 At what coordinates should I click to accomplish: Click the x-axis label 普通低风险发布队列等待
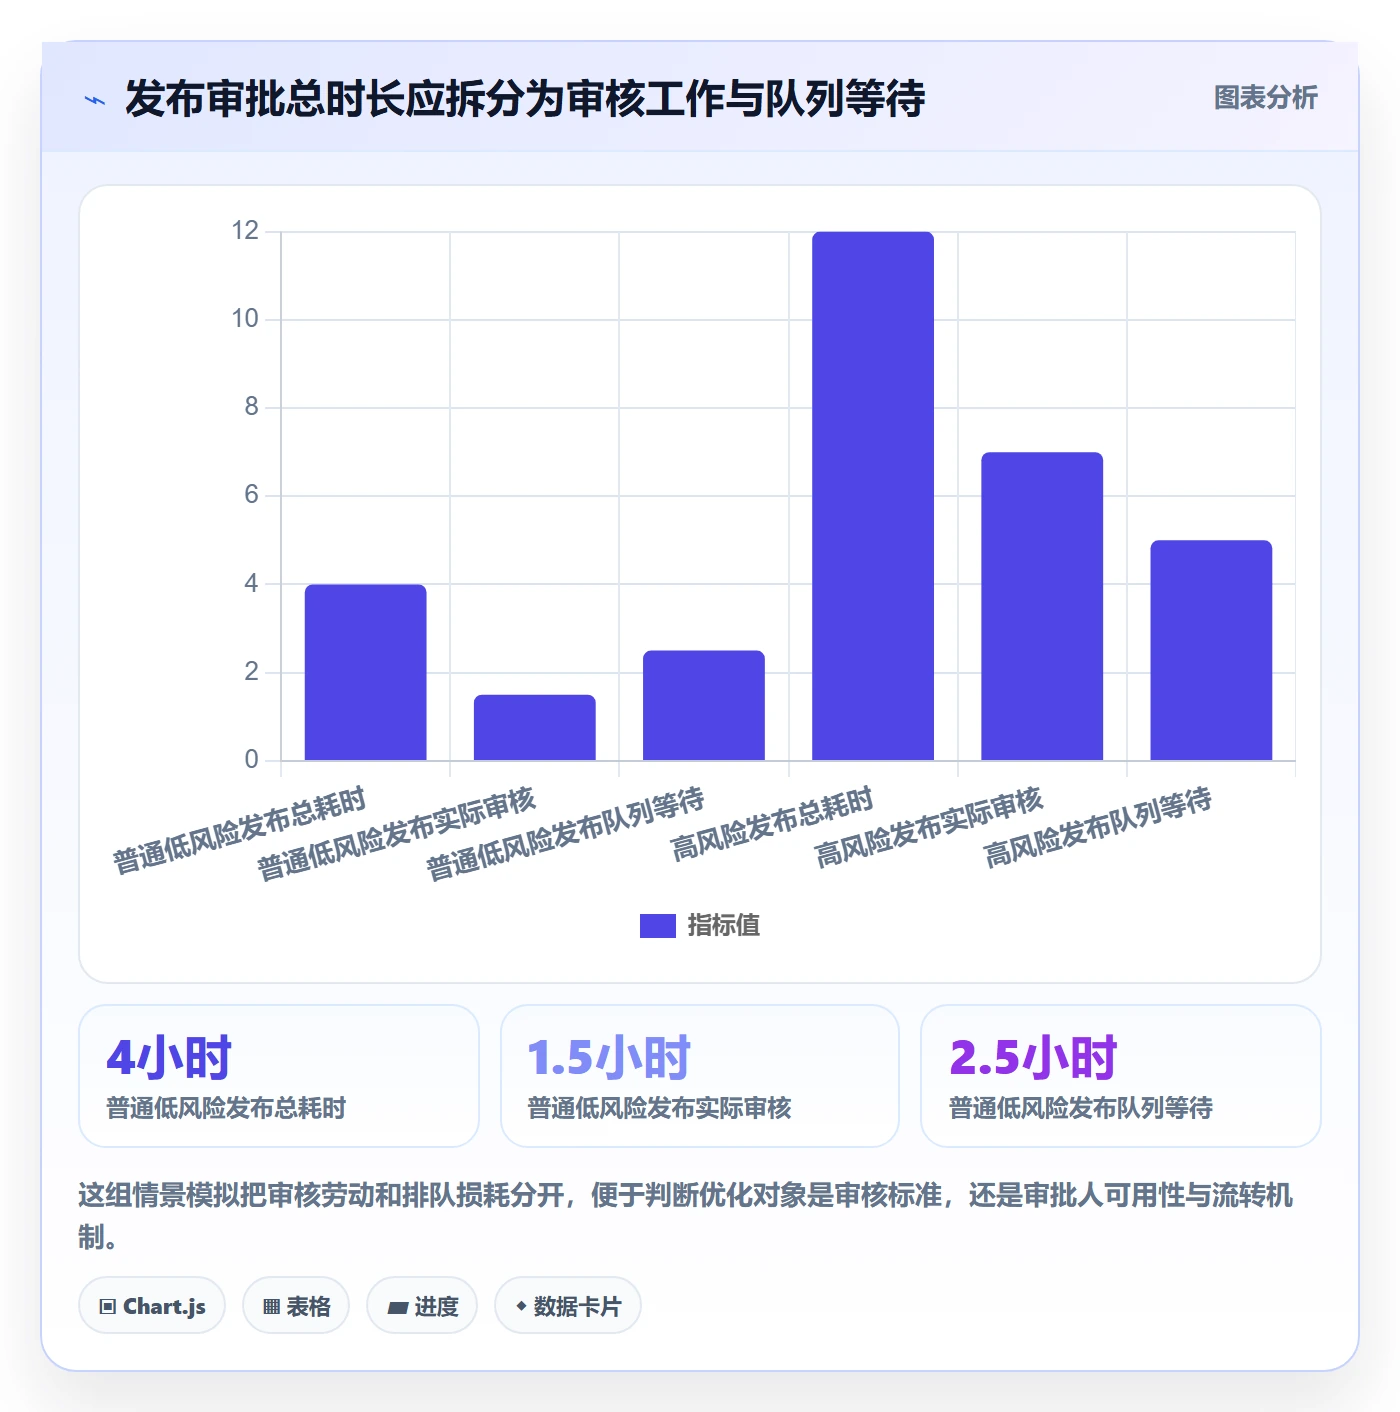pos(566,834)
